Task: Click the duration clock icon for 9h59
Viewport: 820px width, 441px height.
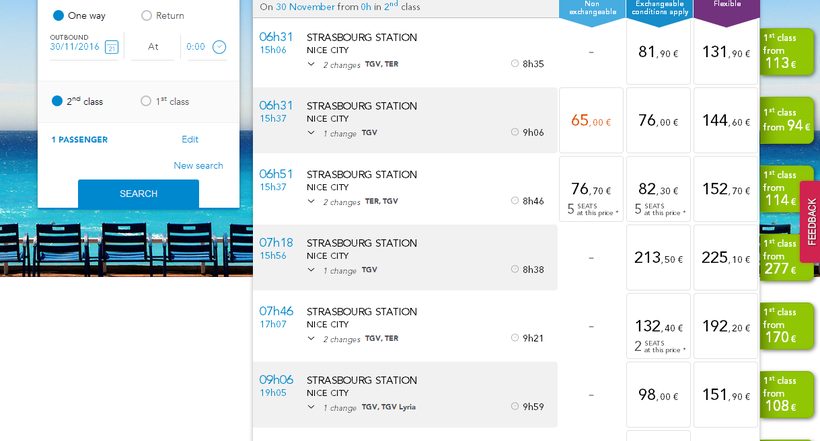Action: click(x=515, y=407)
